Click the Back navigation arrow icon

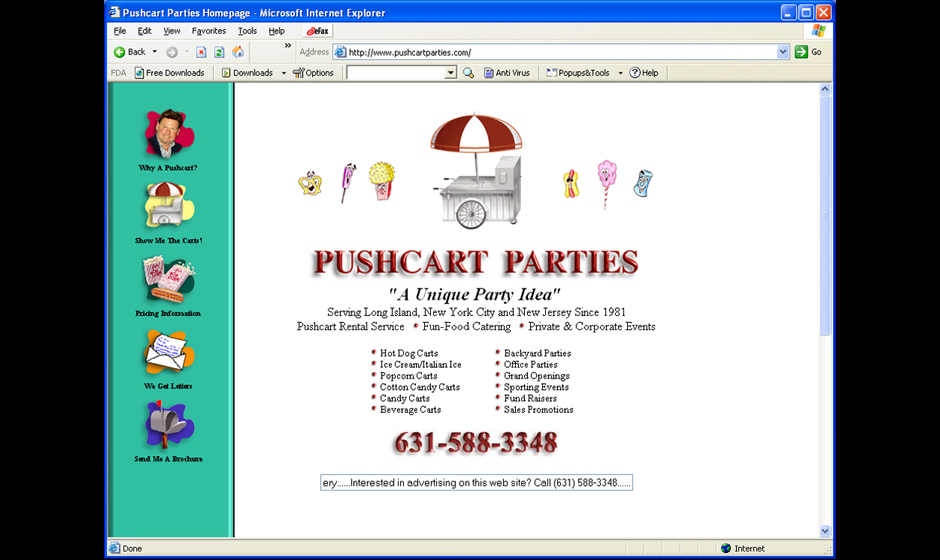(120, 52)
